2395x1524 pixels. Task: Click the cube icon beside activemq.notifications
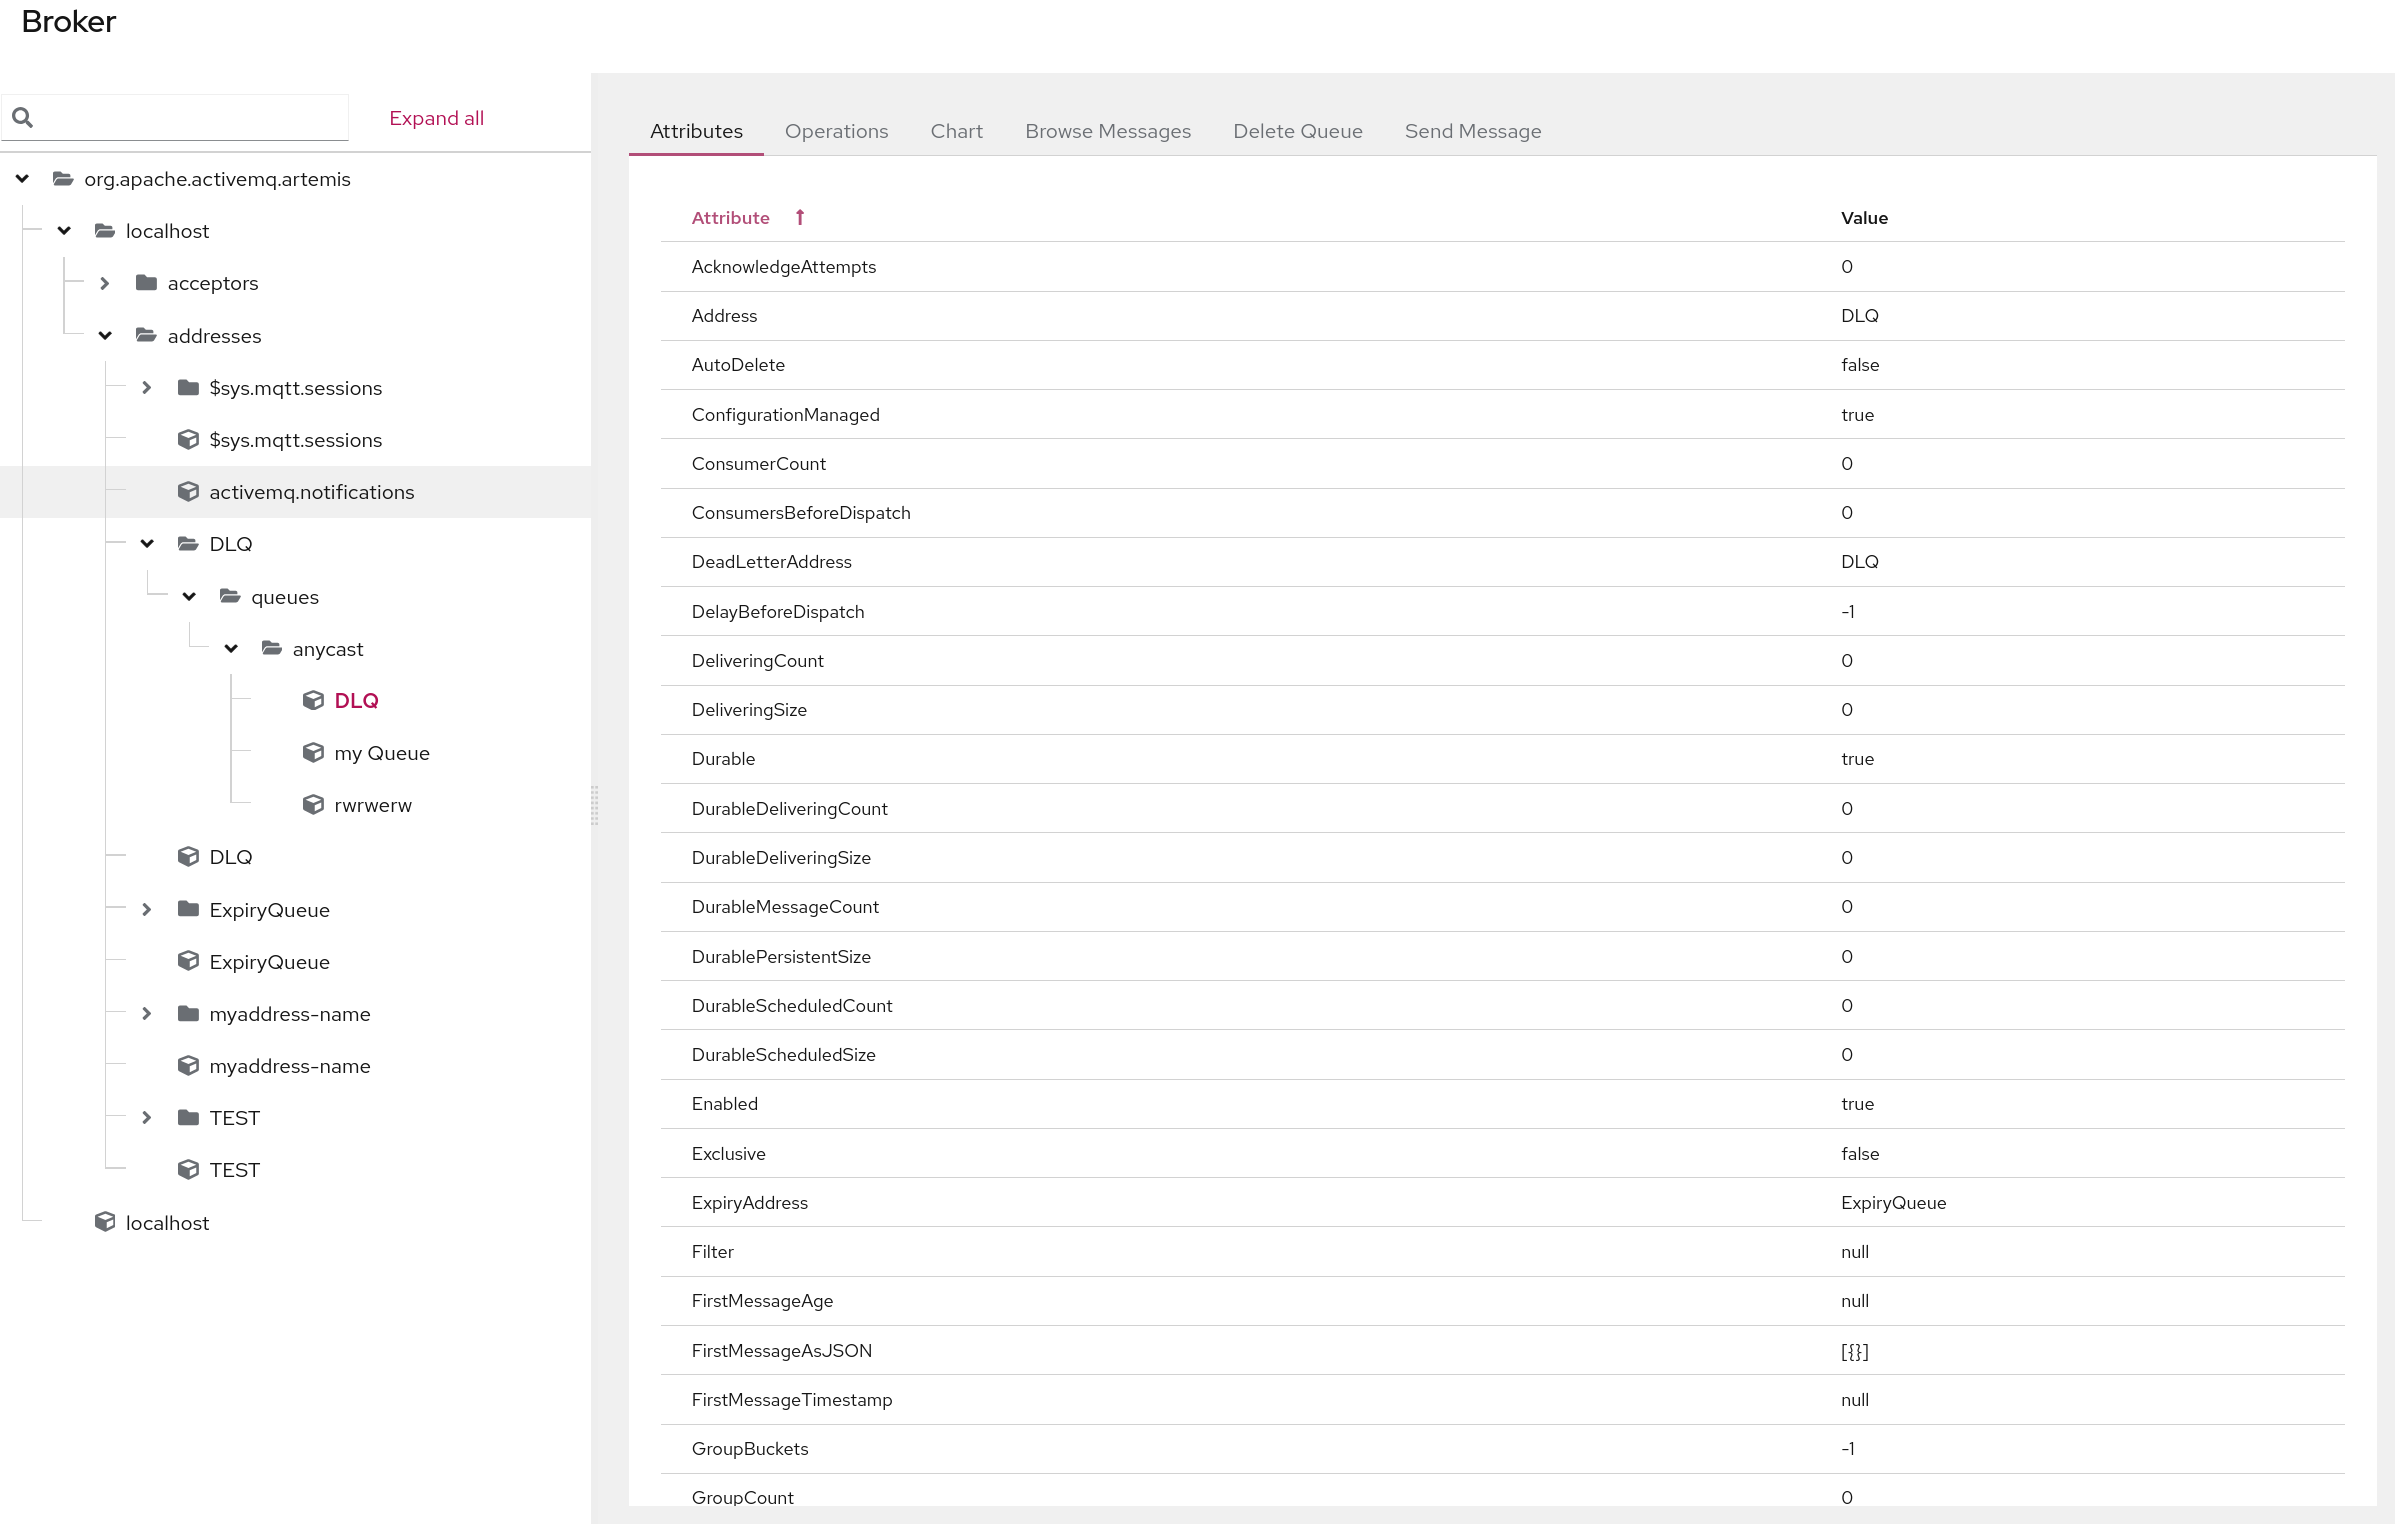(188, 492)
